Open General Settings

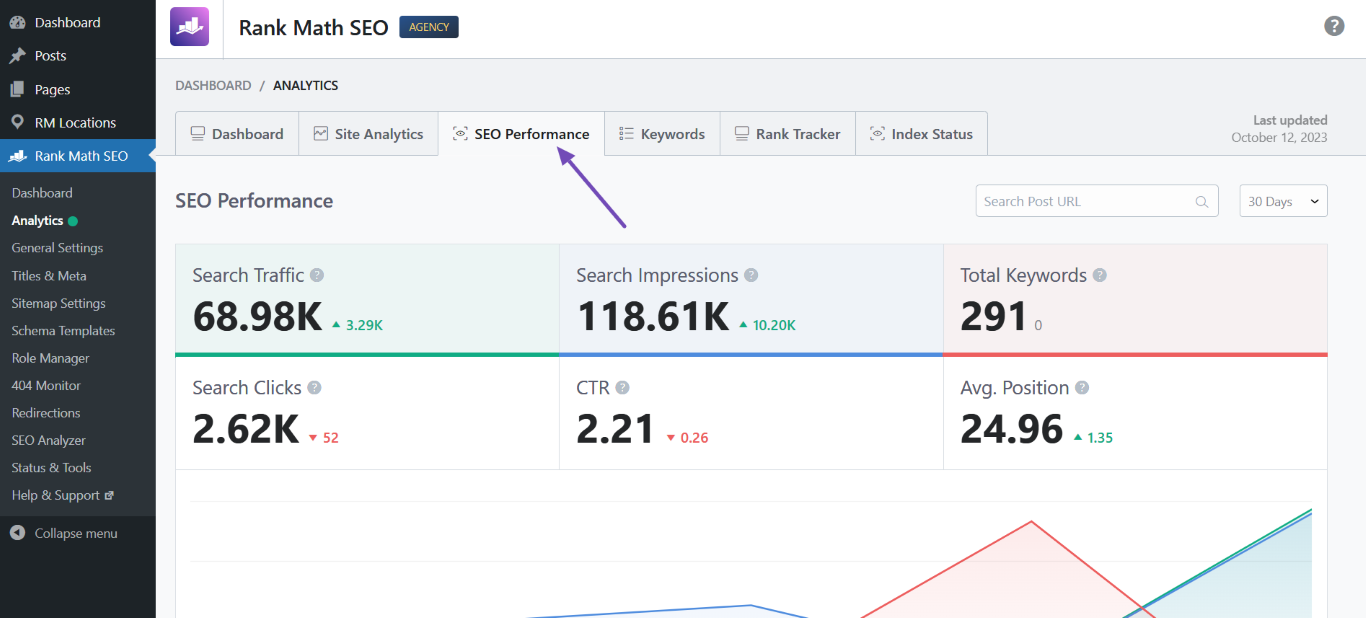pyautogui.click(x=57, y=248)
